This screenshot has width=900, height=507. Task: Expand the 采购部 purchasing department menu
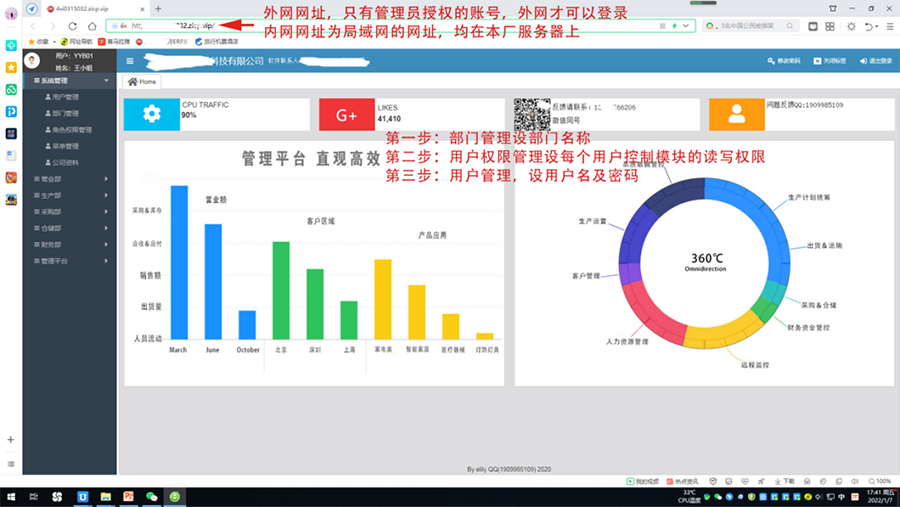(69, 212)
